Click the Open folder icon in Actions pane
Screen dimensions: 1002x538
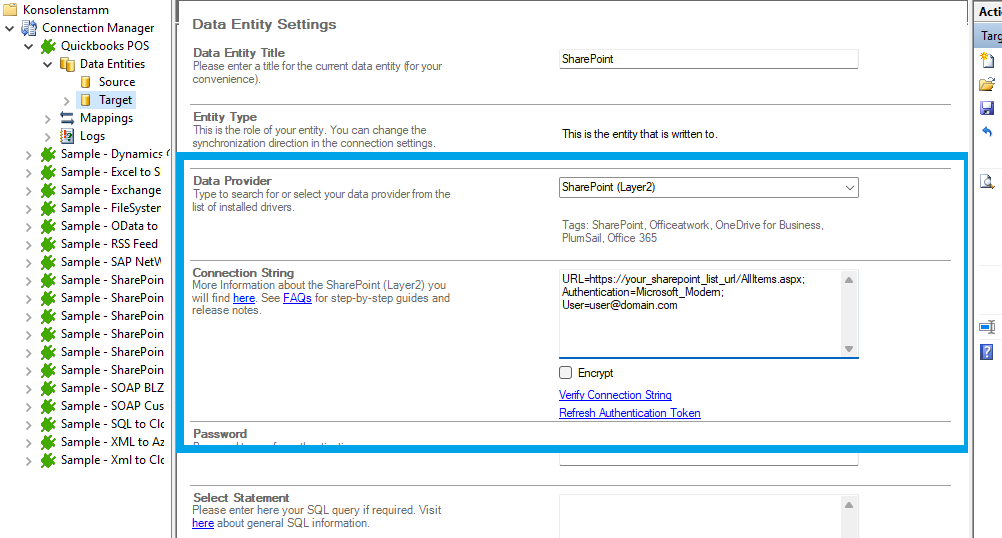coord(987,84)
